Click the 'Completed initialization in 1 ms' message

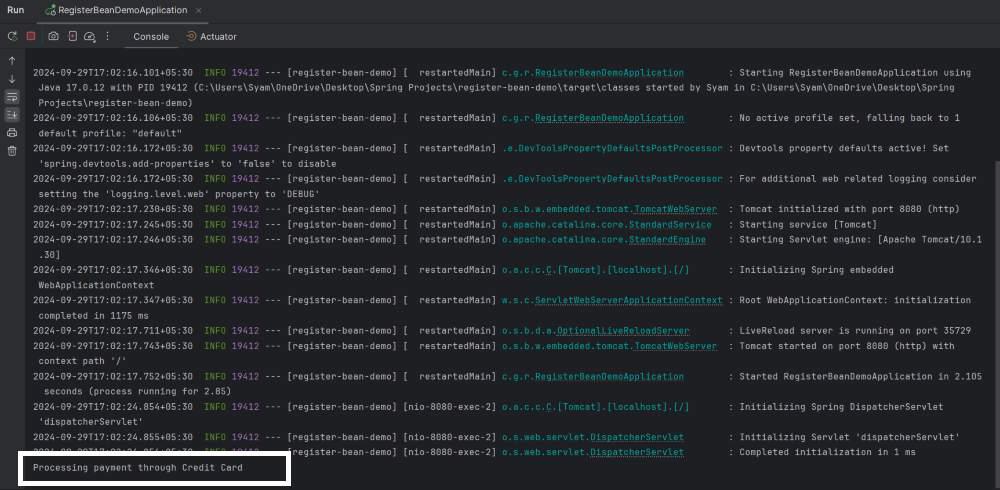(x=827, y=452)
